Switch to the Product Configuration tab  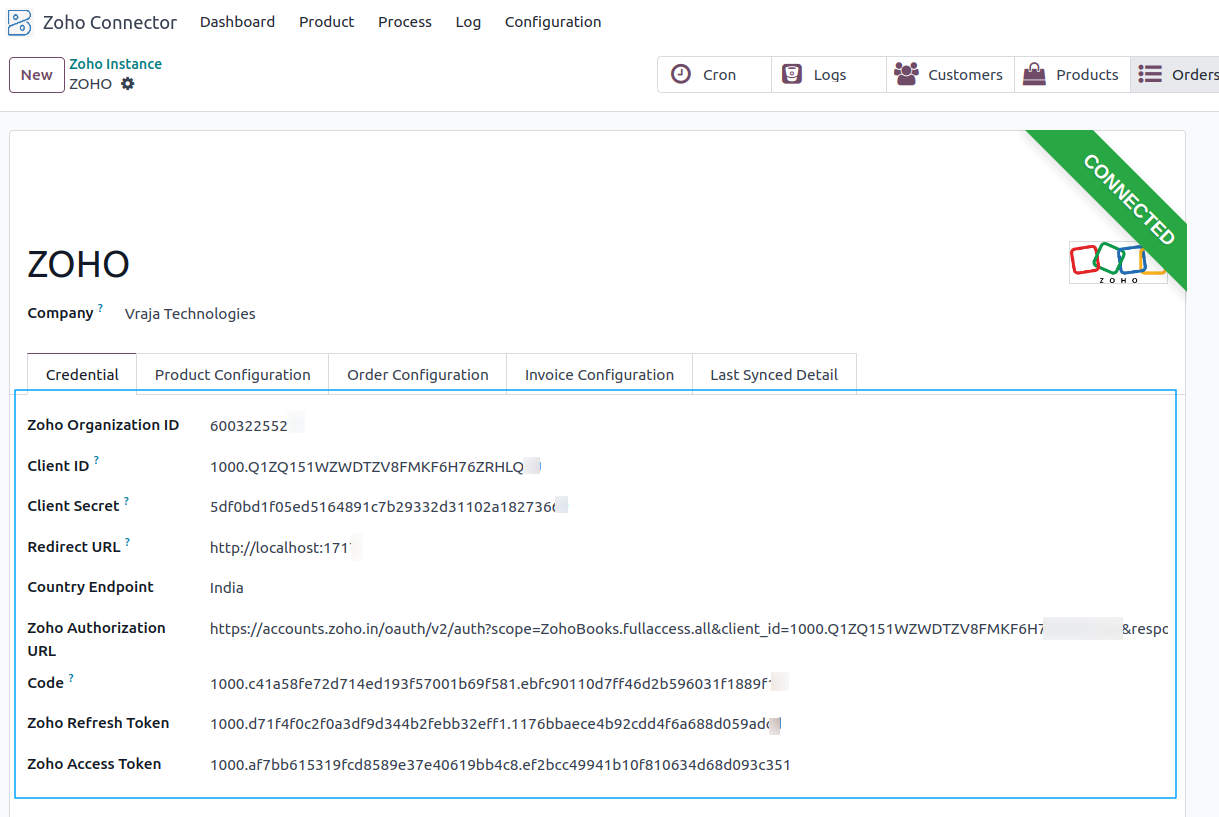pos(233,374)
